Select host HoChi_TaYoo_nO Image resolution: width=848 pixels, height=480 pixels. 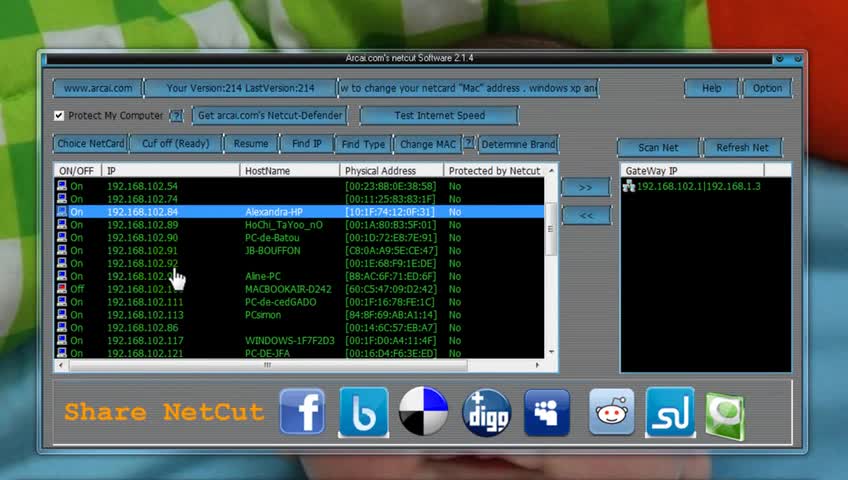coord(284,224)
